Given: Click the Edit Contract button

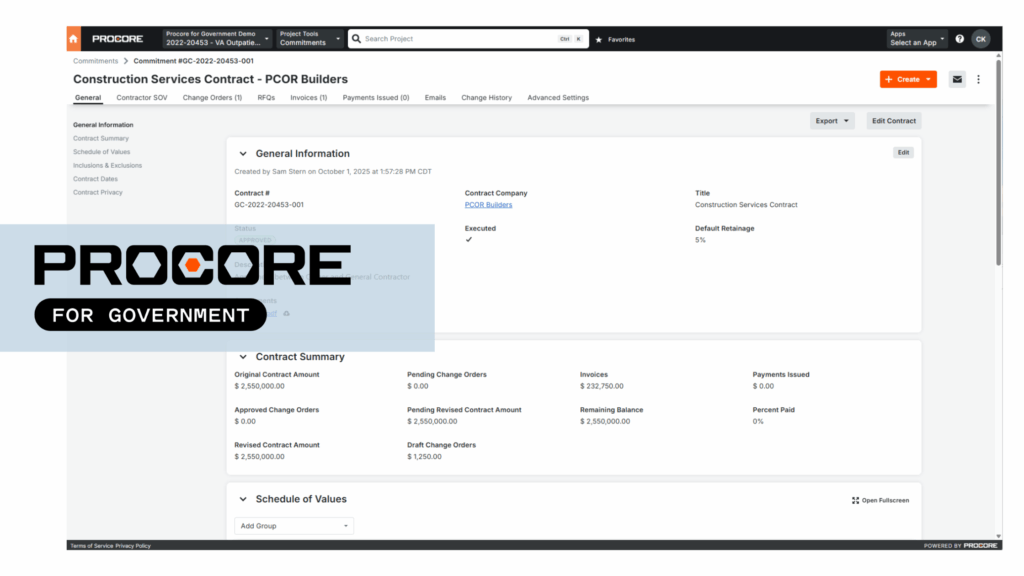Looking at the screenshot, I should tap(893, 120).
